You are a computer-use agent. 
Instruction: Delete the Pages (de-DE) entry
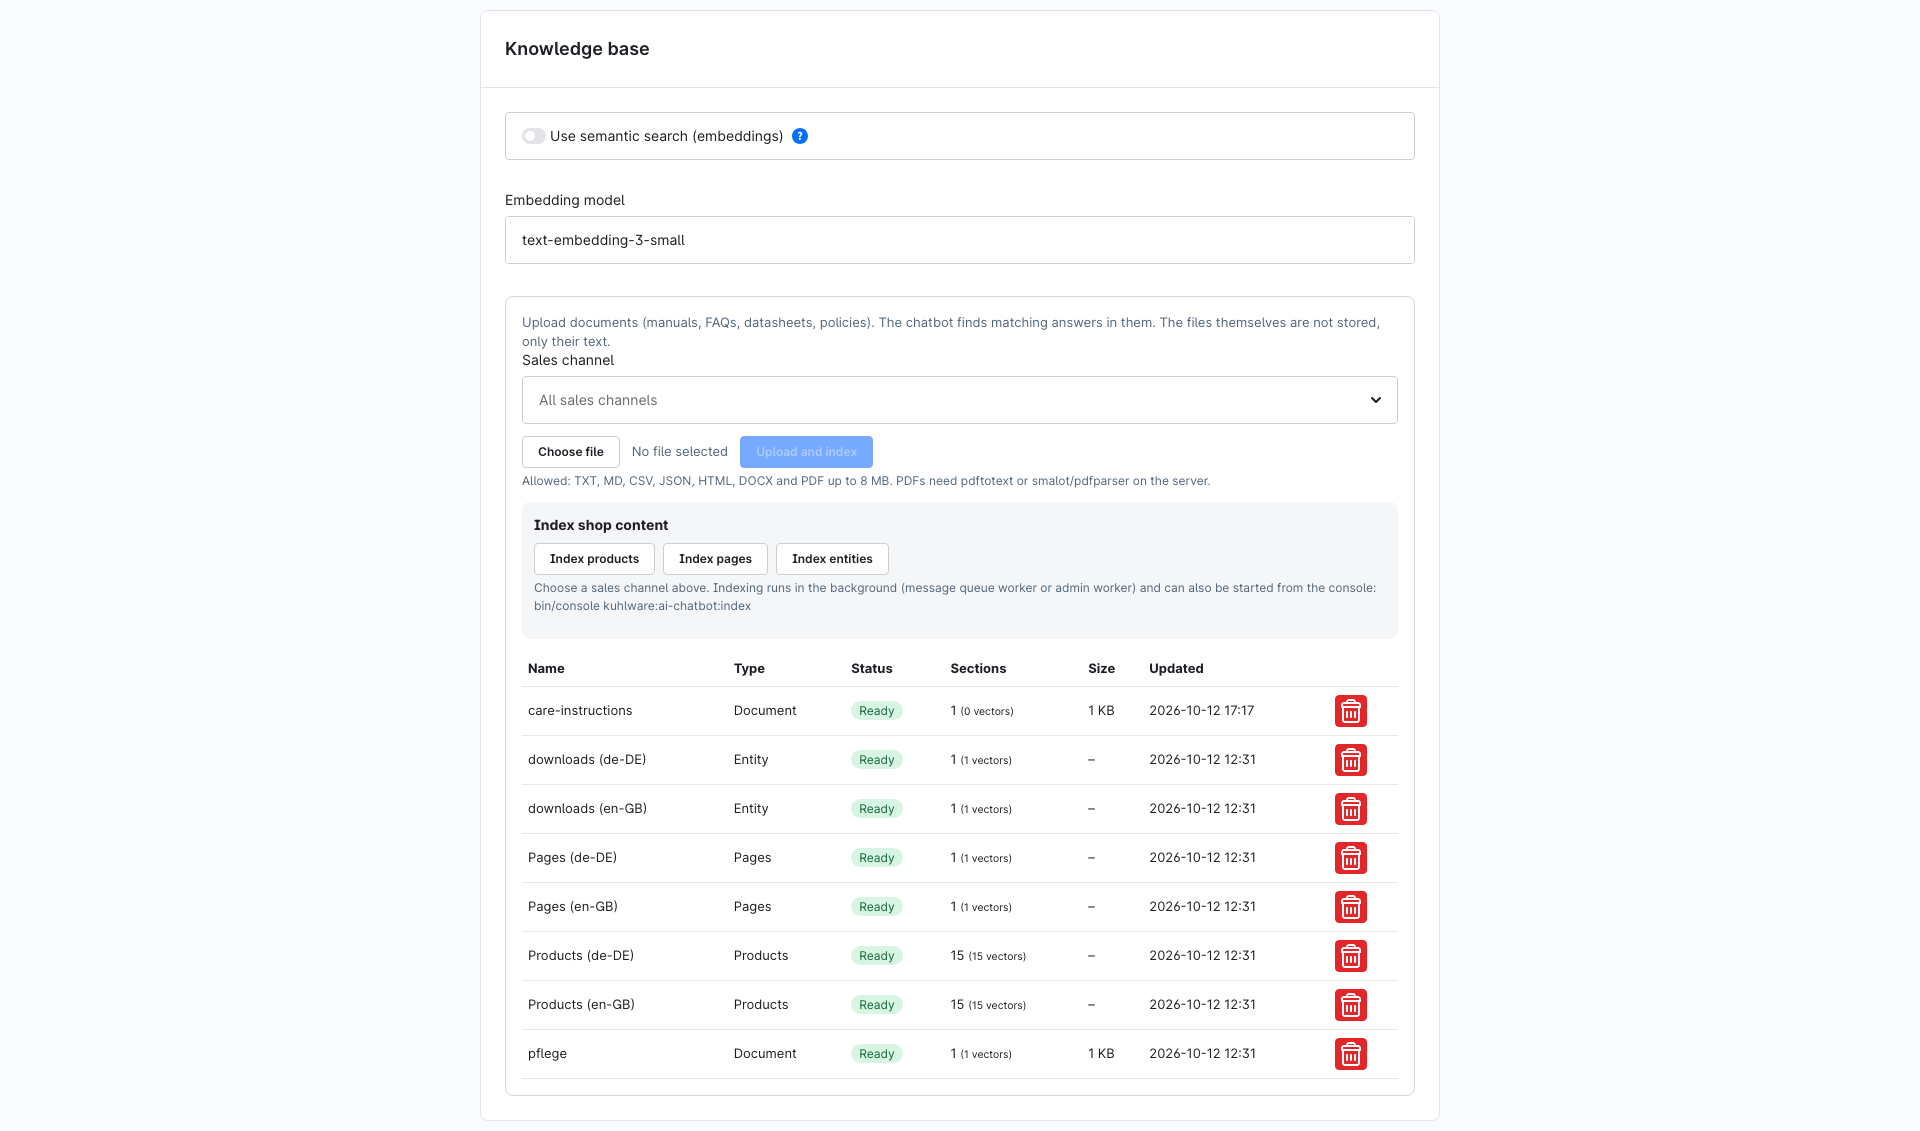(x=1350, y=858)
